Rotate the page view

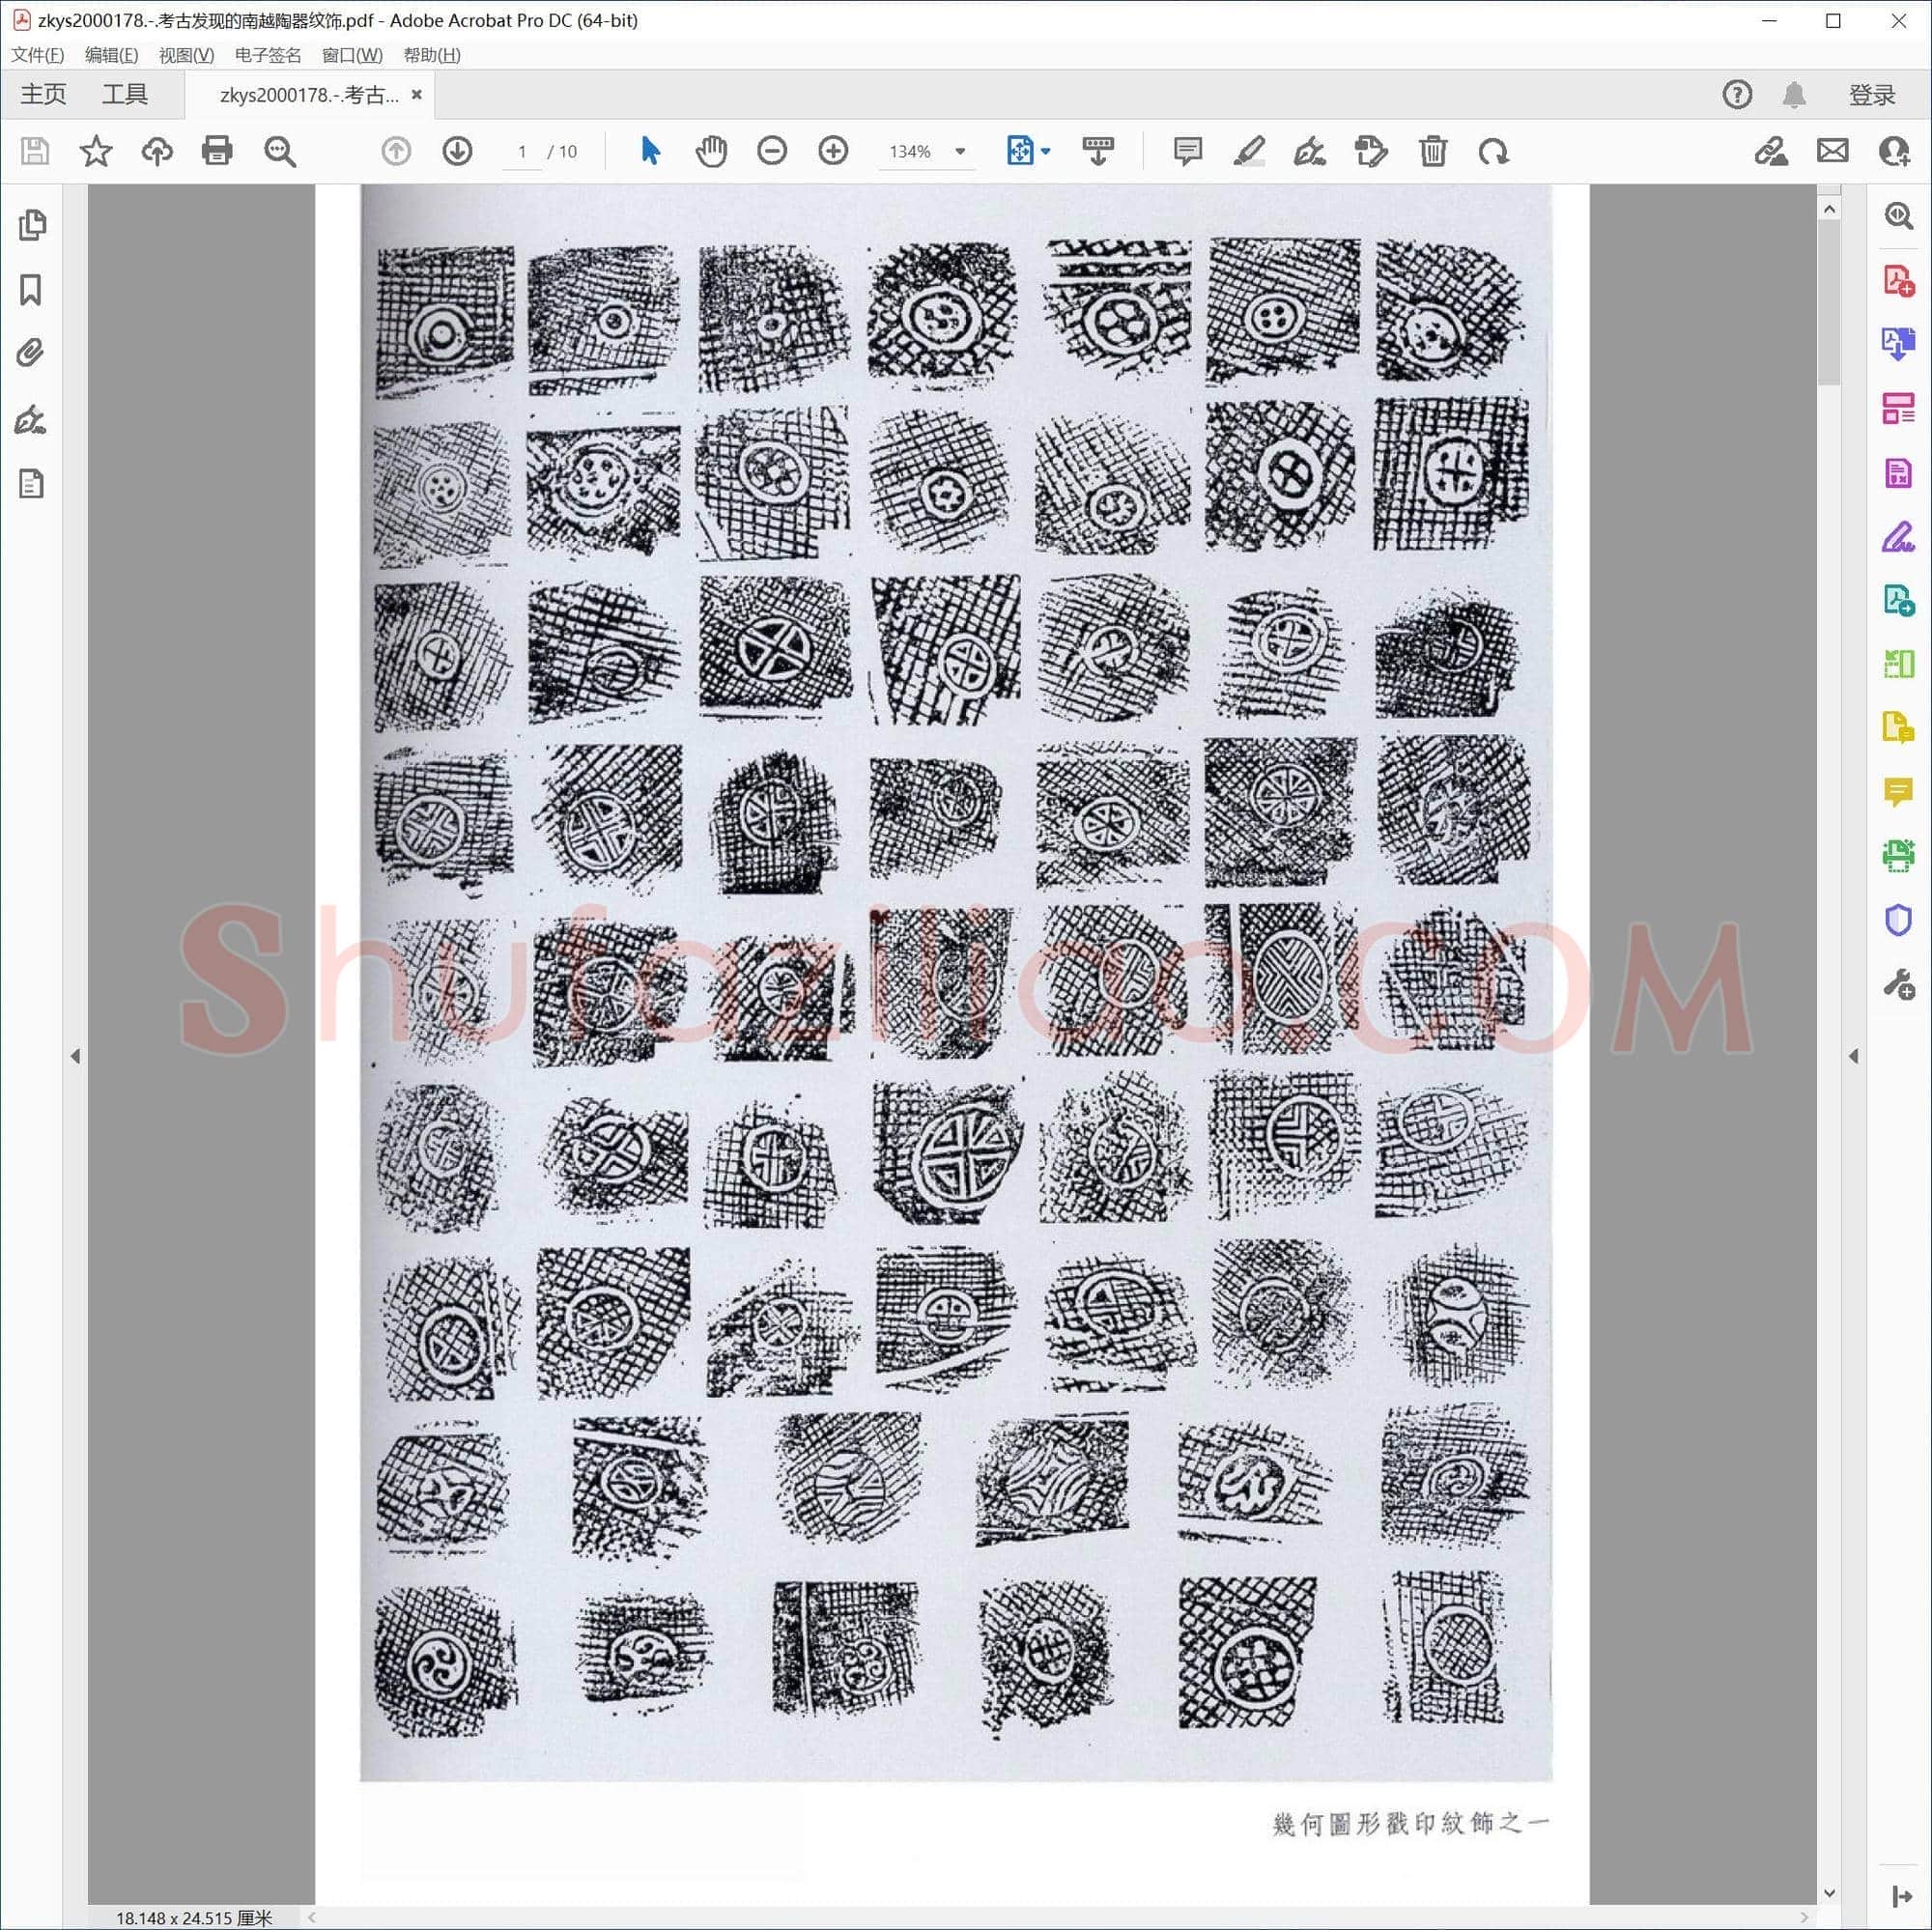pos(1494,151)
